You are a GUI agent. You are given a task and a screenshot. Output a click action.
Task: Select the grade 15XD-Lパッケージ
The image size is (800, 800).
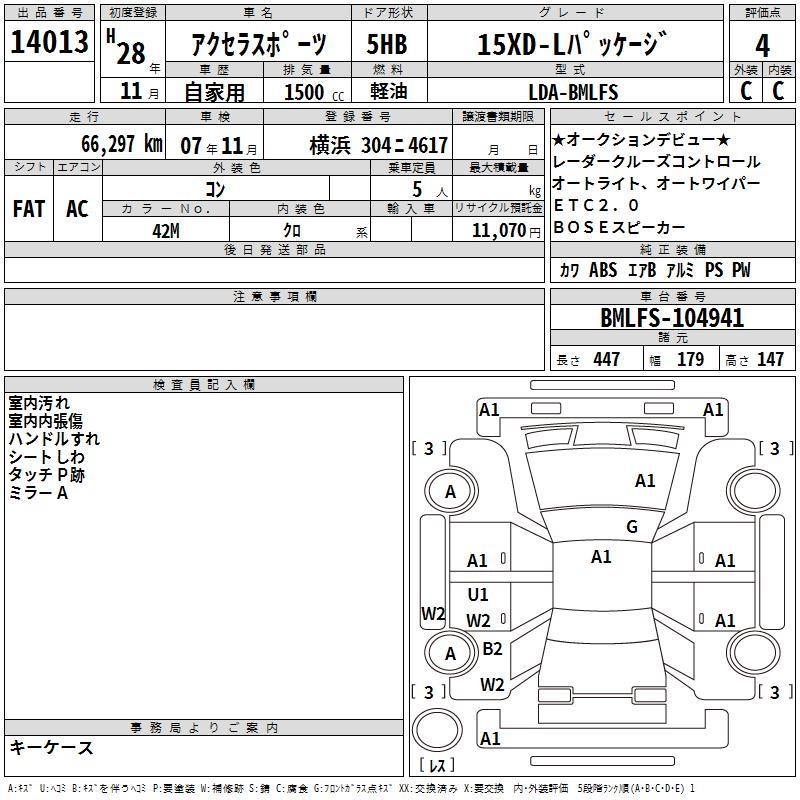point(572,44)
